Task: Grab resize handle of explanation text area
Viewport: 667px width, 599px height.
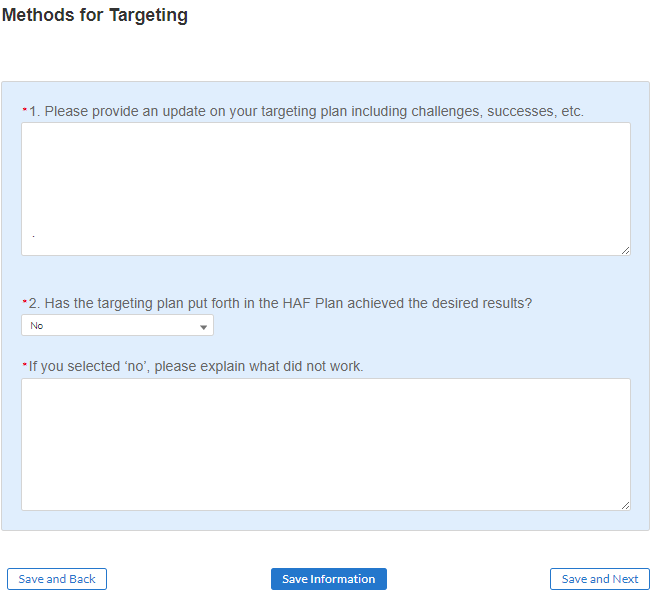Action: coord(625,506)
